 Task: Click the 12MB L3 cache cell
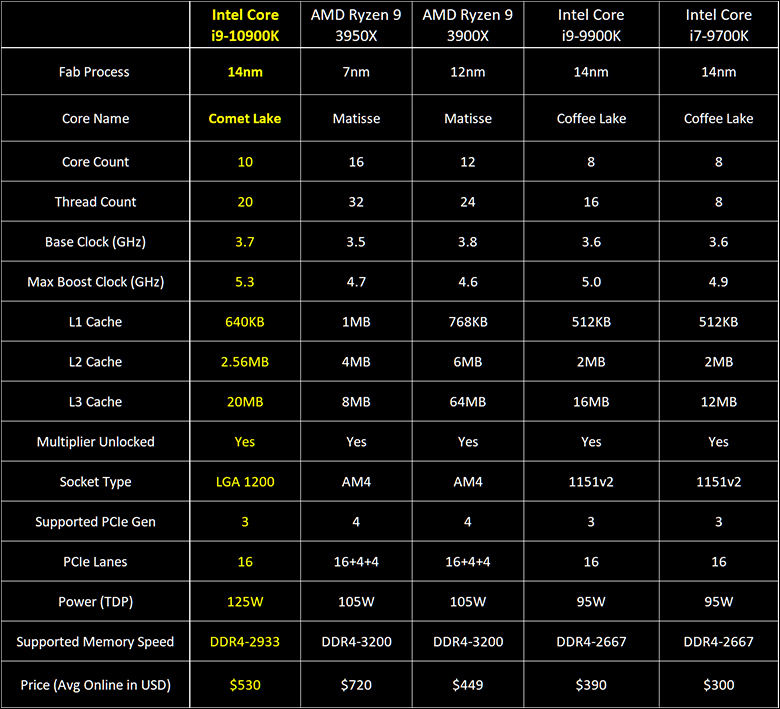pyautogui.click(x=719, y=402)
